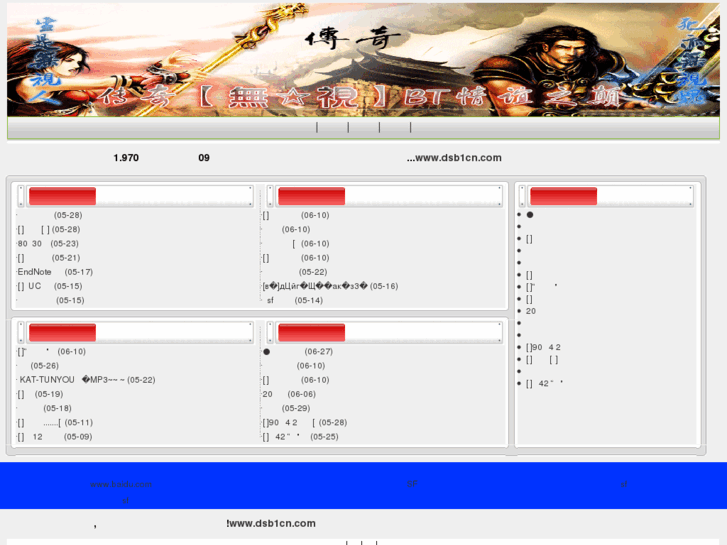Open the entry dated (06-27)

(298, 352)
